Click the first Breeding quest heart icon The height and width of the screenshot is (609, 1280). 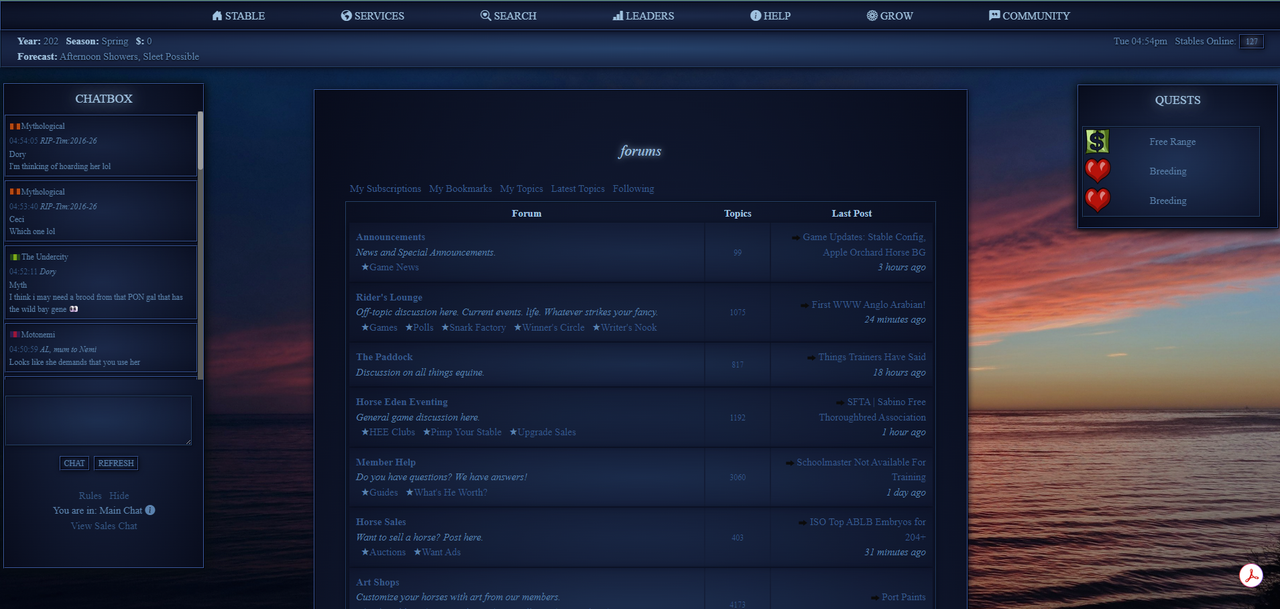(1098, 171)
